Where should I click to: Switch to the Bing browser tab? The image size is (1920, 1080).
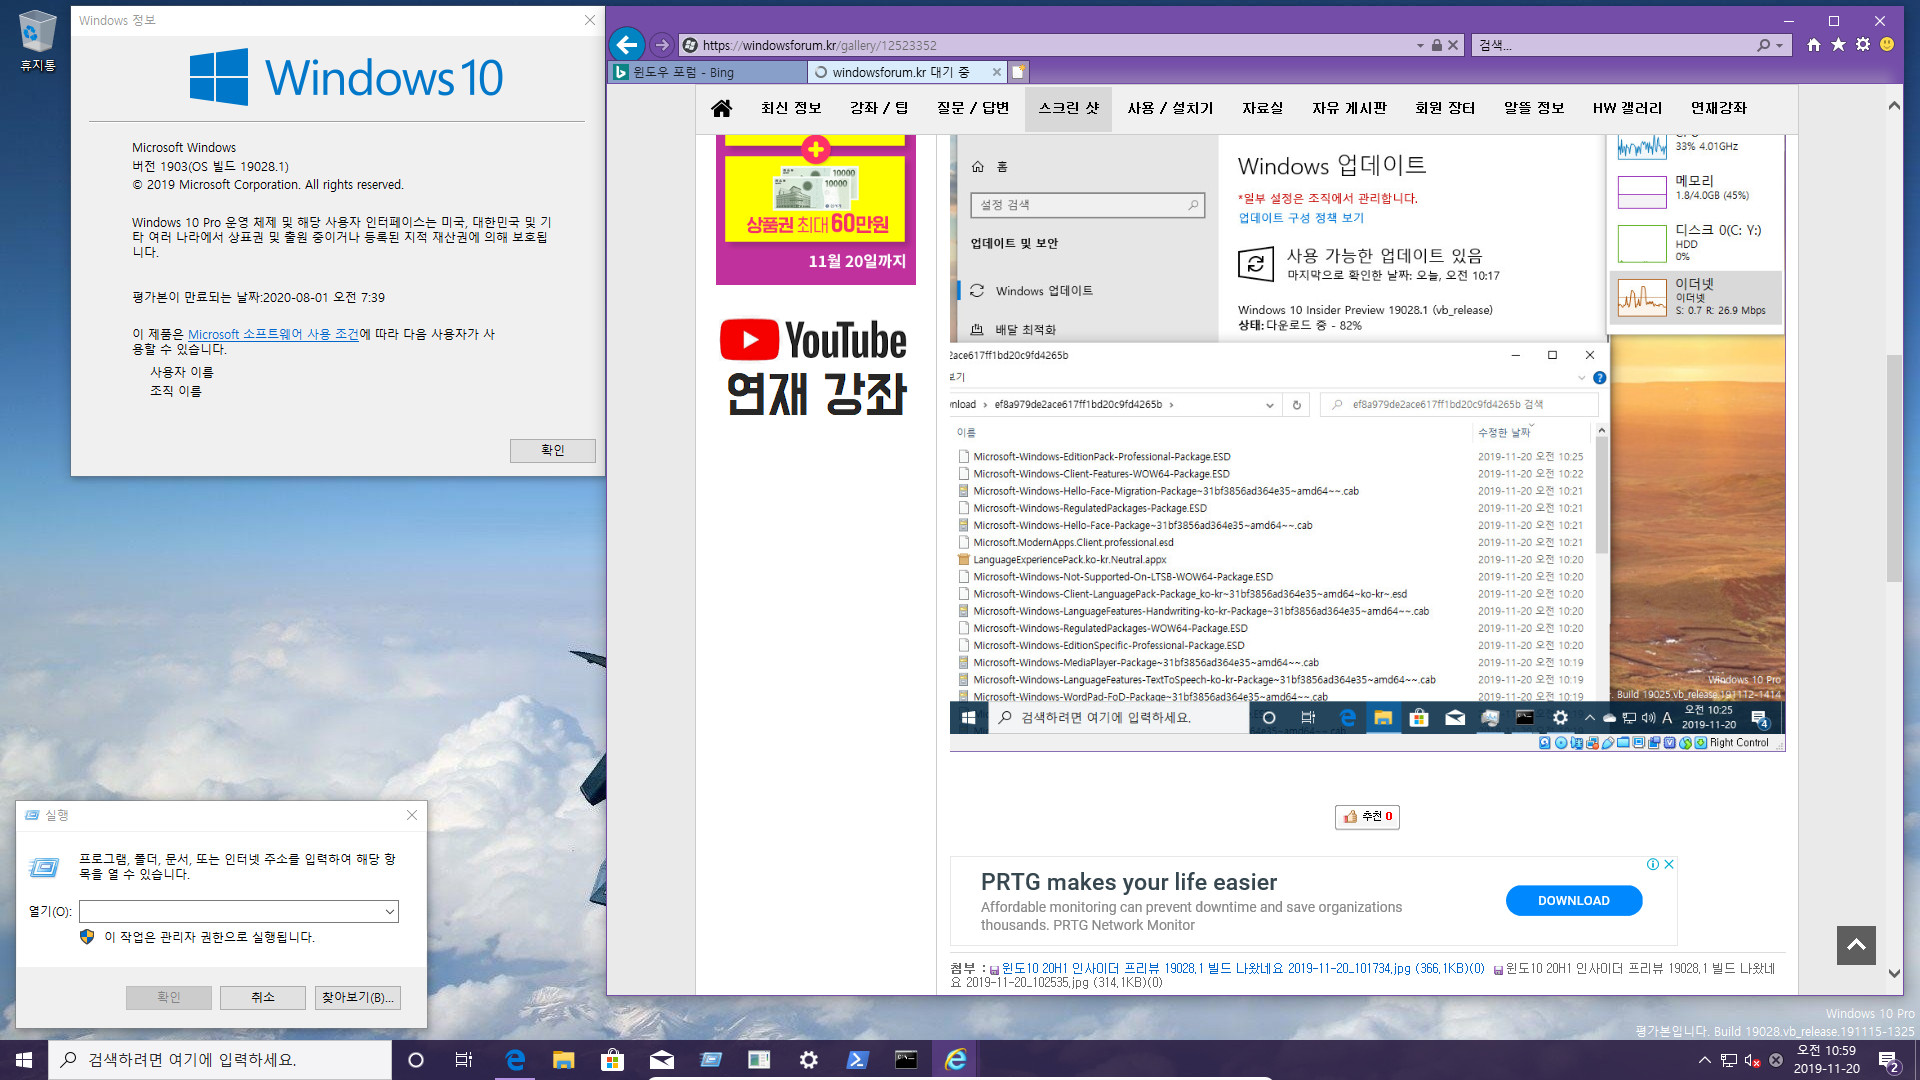click(707, 72)
